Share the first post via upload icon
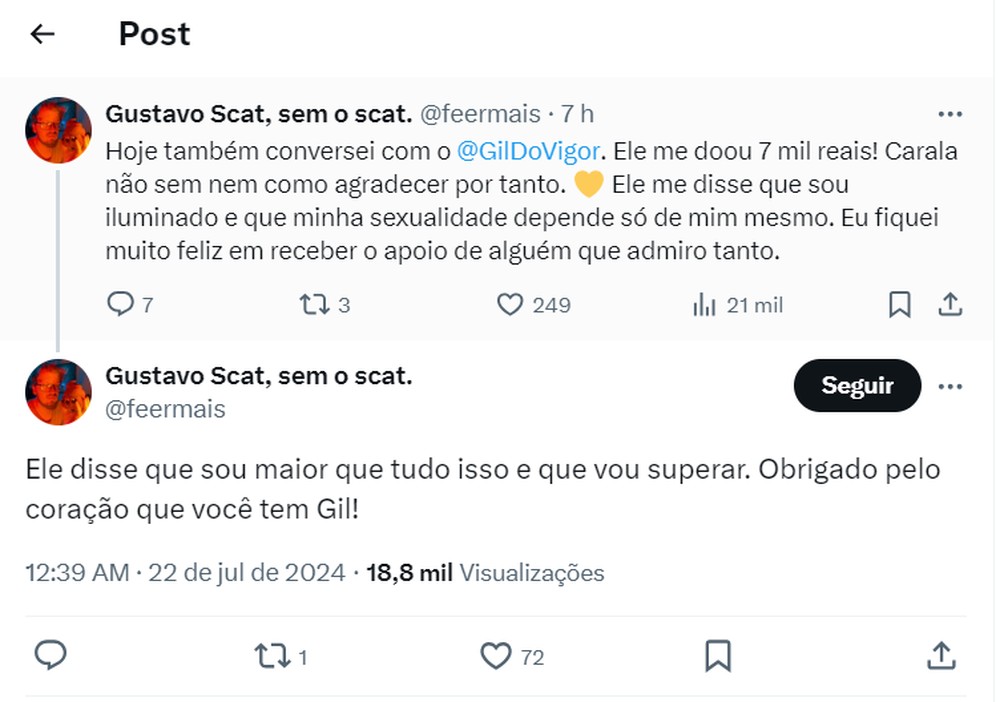The width and height of the screenshot is (1000, 702). point(951,303)
